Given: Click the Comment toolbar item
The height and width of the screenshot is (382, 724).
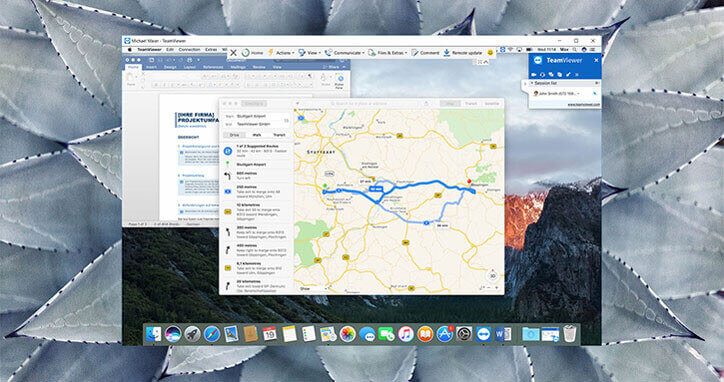Looking at the screenshot, I should 426,53.
